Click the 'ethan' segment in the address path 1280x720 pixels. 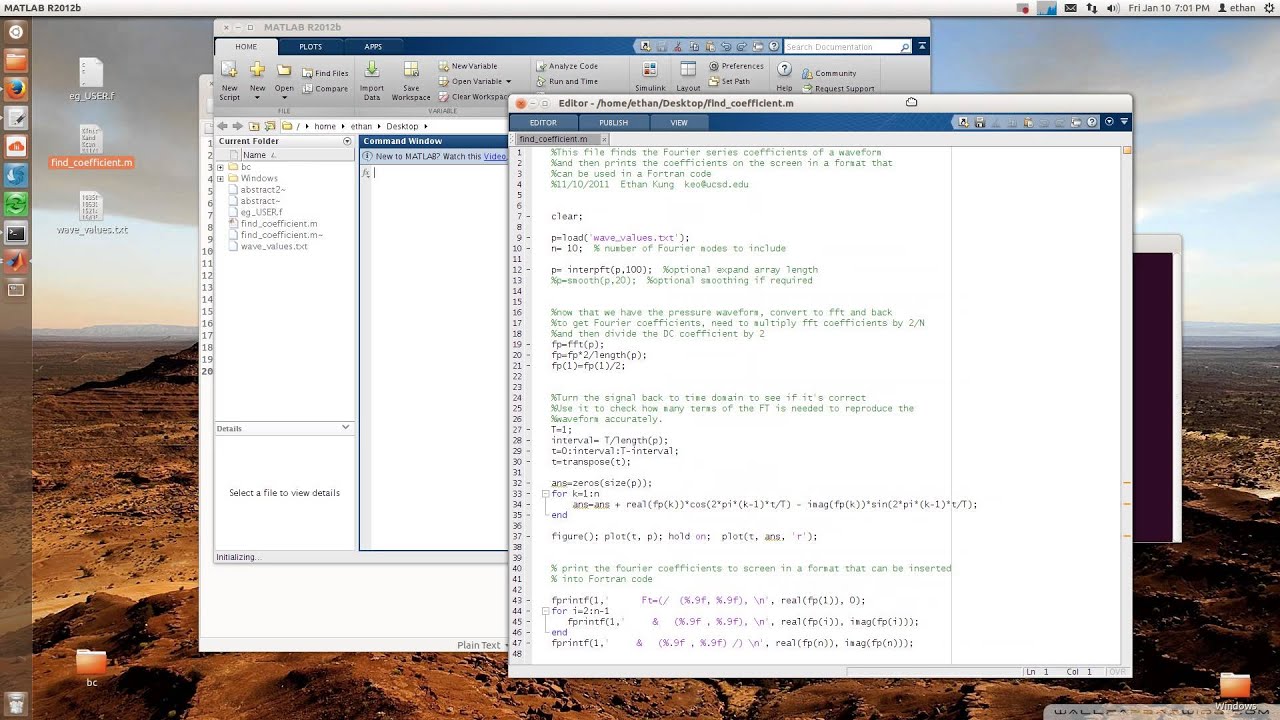tap(361, 126)
